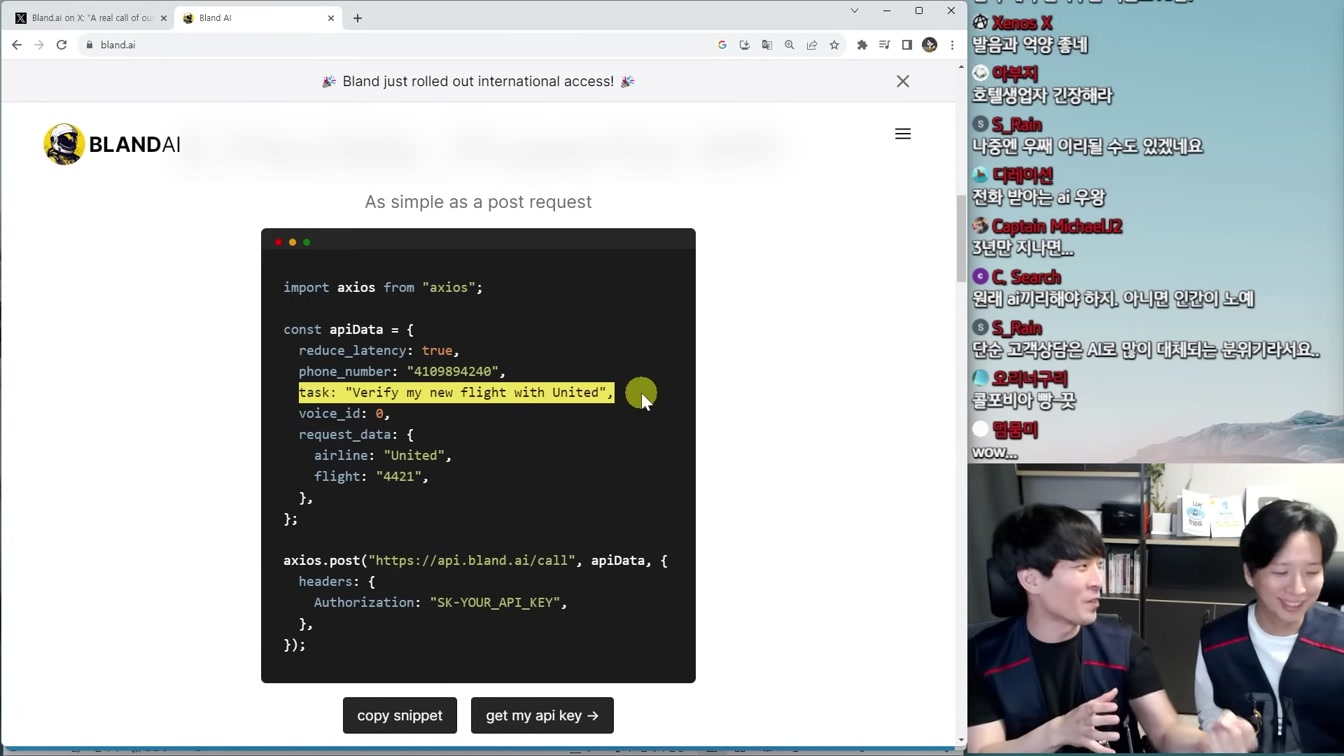Click the Bland AI logo
The width and height of the screenshot is (1344, 756).
112,144
